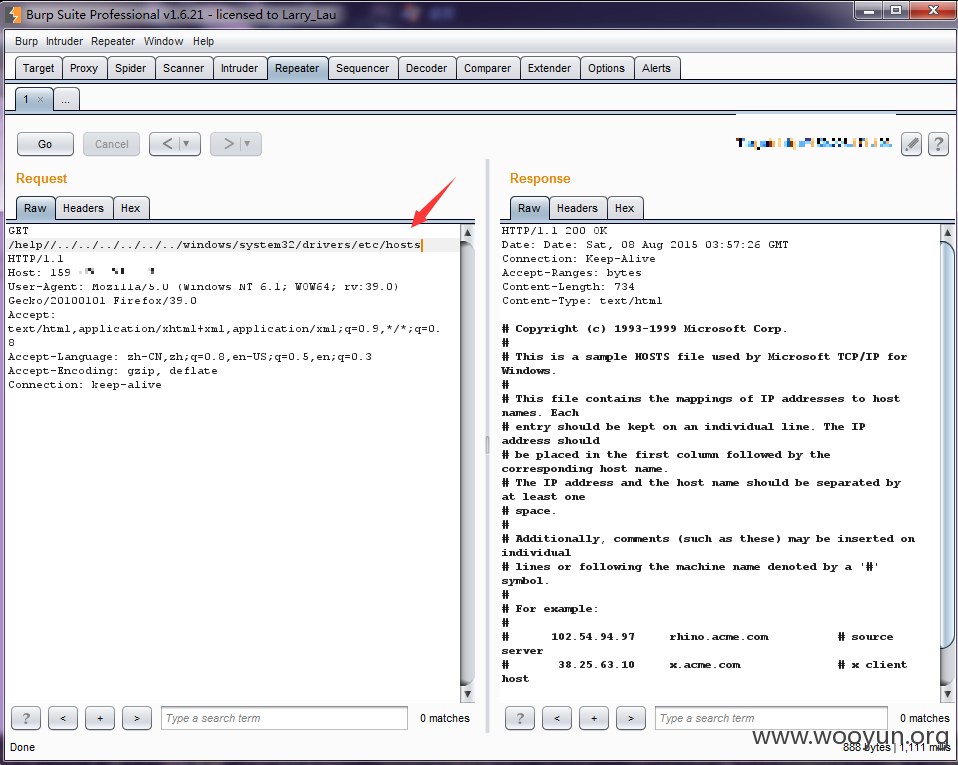Screen dimensions: 958x765
Task: Click the response search term field
Action: [771, 718]
